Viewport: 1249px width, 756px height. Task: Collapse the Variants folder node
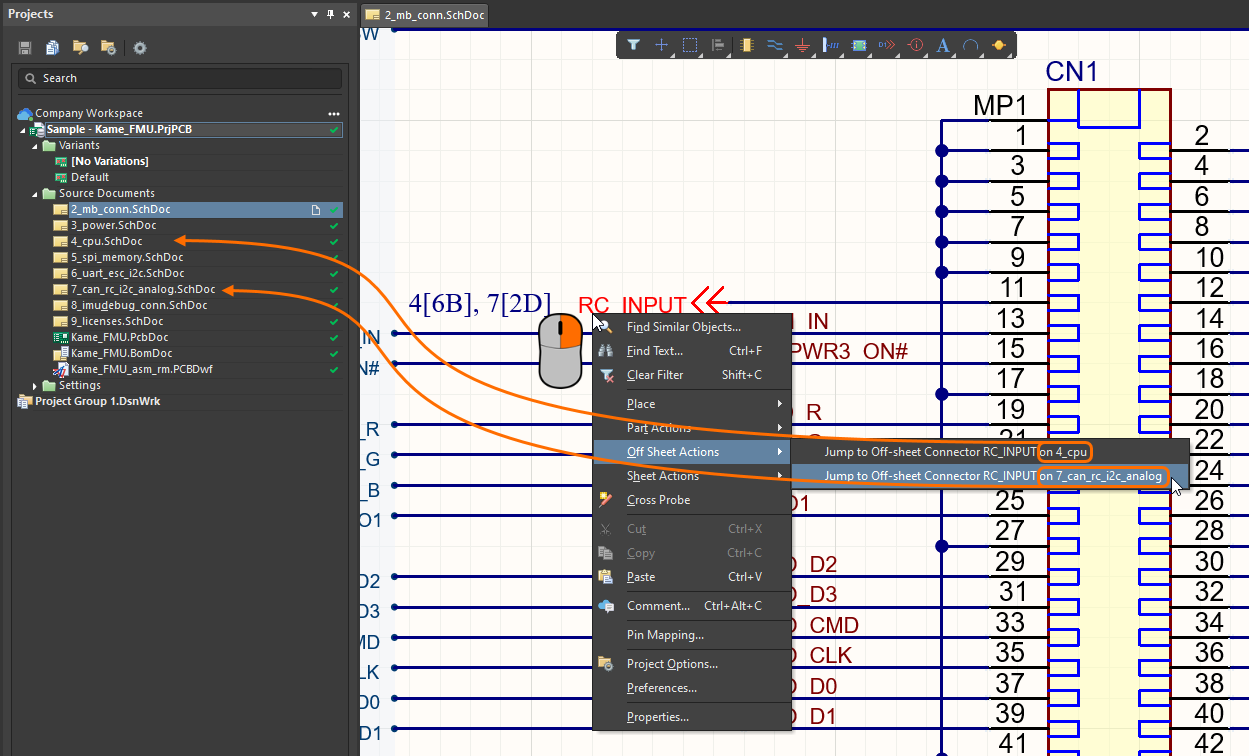pyautogui.click(x=36, y=146)
